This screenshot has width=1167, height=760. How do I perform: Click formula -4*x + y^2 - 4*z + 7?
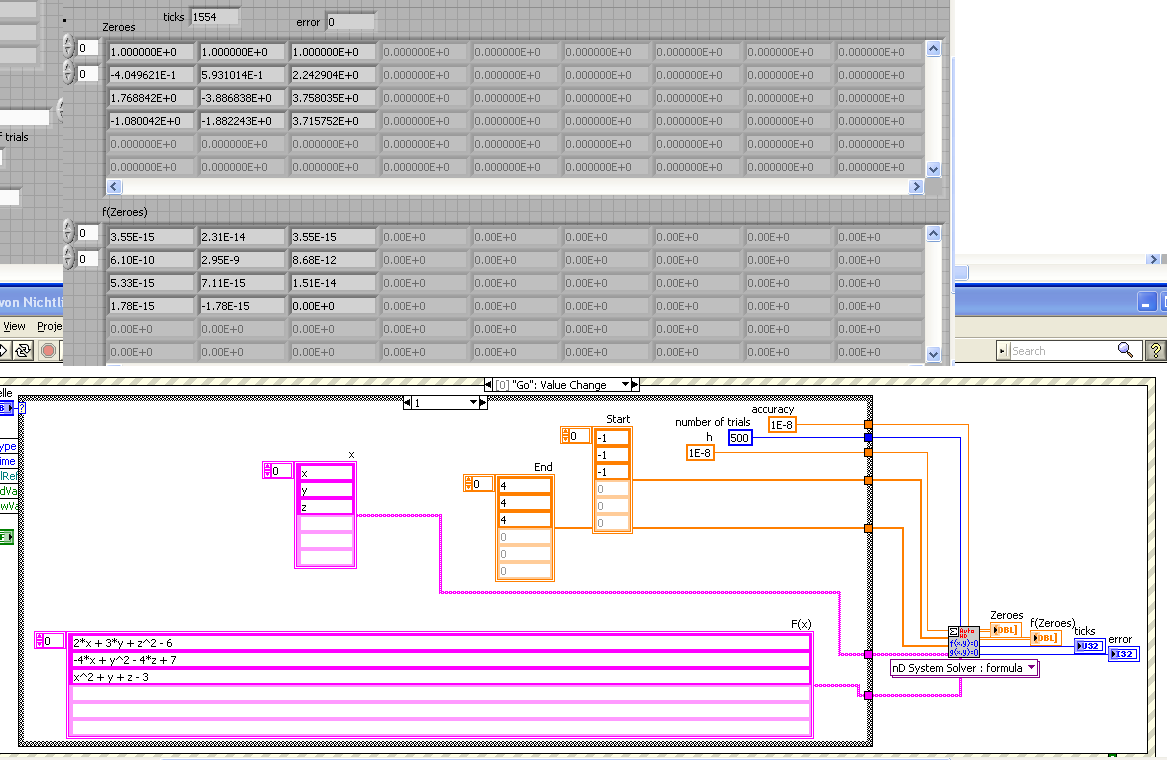(440, 660)
